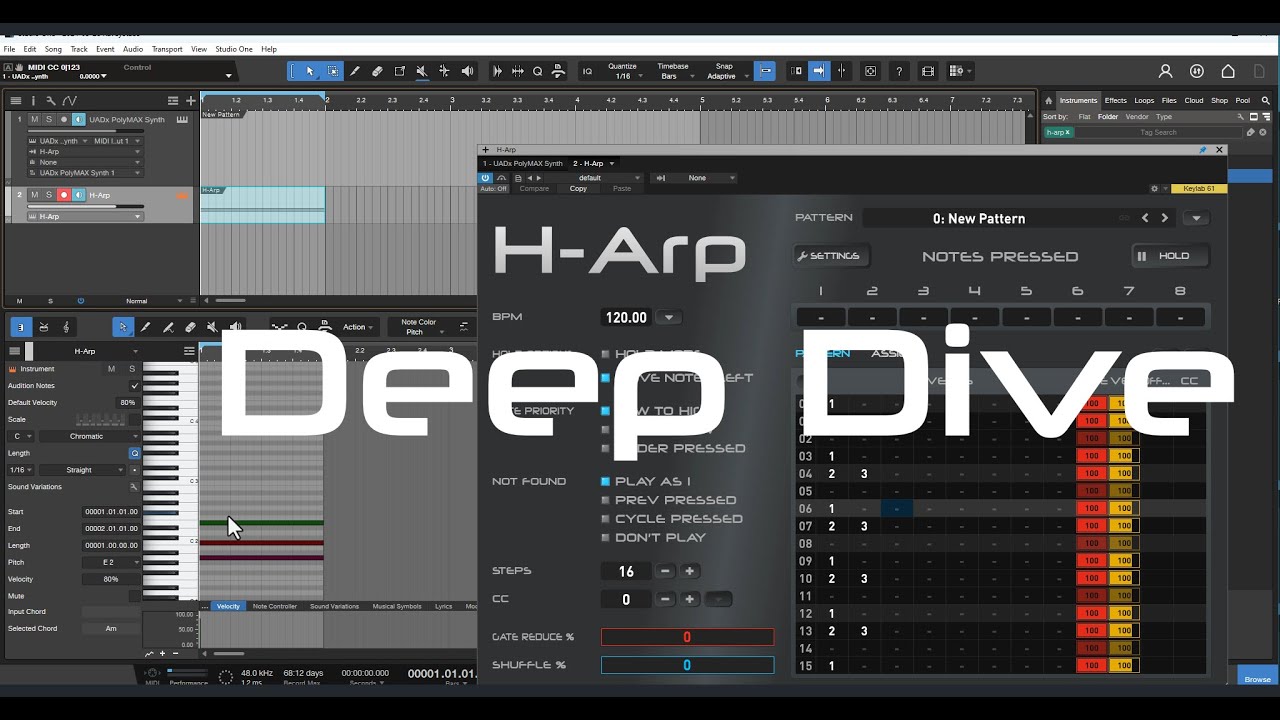Show automation curve icon in track header
Screen dimensions: 1280x720
click(69, 100)
